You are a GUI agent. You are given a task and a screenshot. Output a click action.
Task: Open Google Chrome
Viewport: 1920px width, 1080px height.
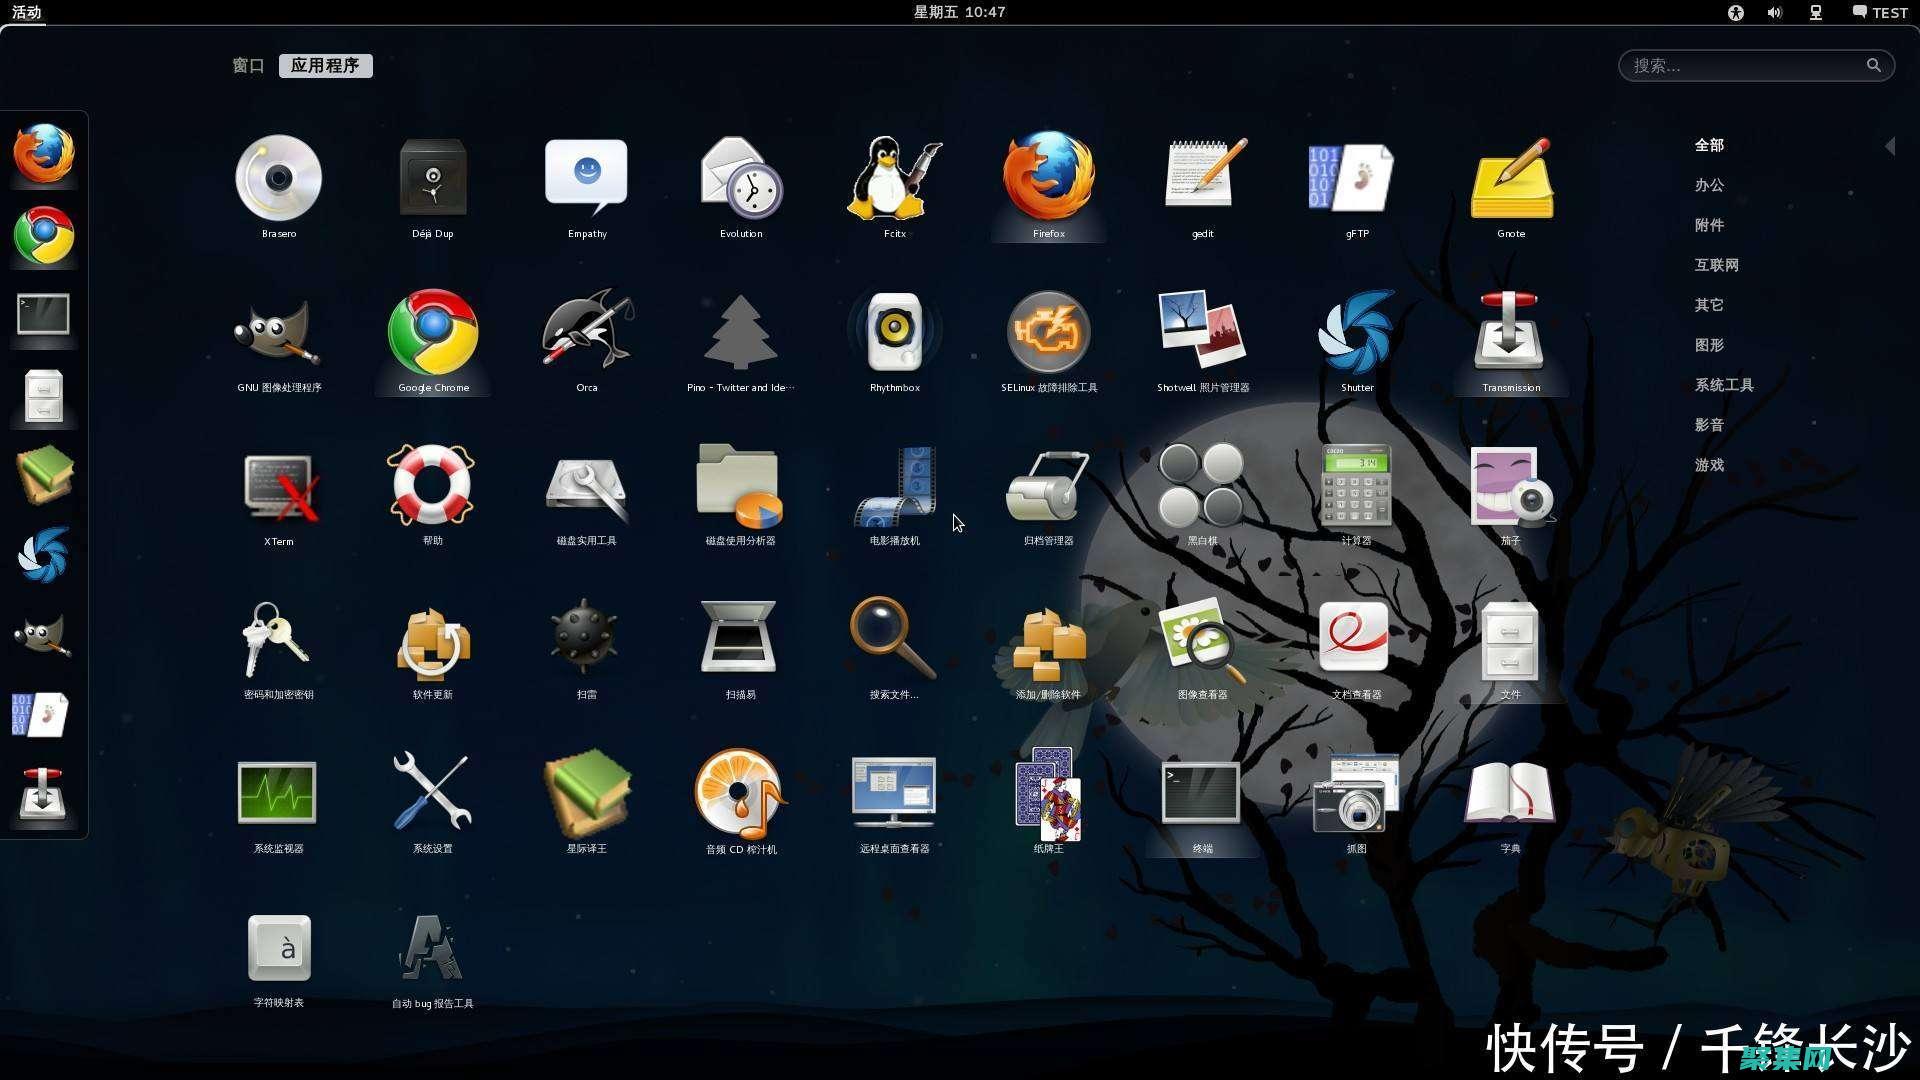point(432,333)
